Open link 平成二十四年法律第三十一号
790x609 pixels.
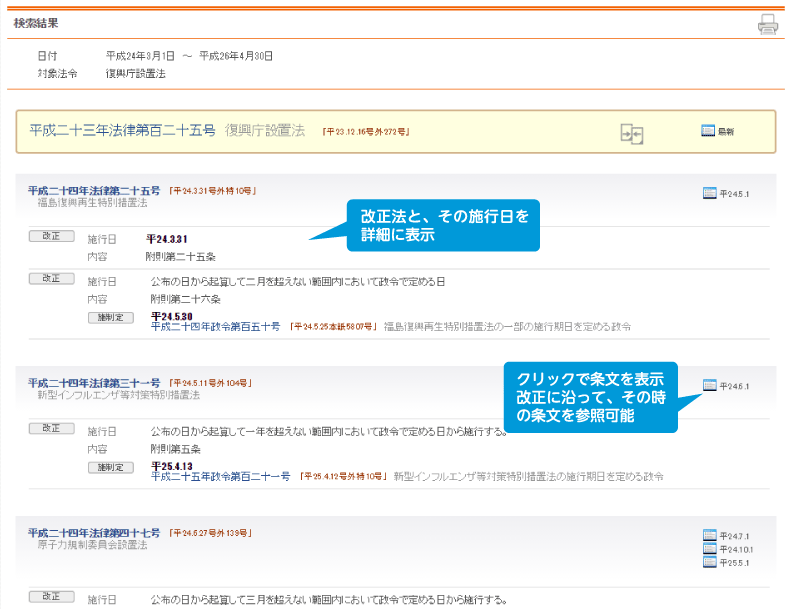tap(94, 383)
